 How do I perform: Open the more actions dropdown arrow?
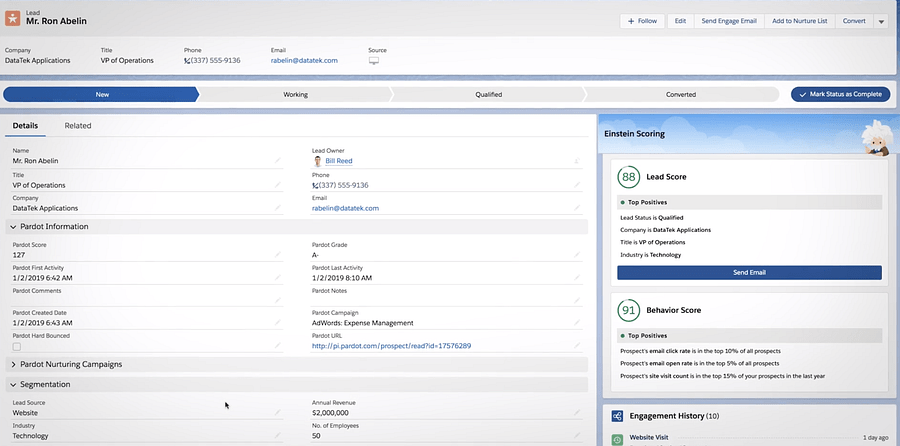(881, 21)
